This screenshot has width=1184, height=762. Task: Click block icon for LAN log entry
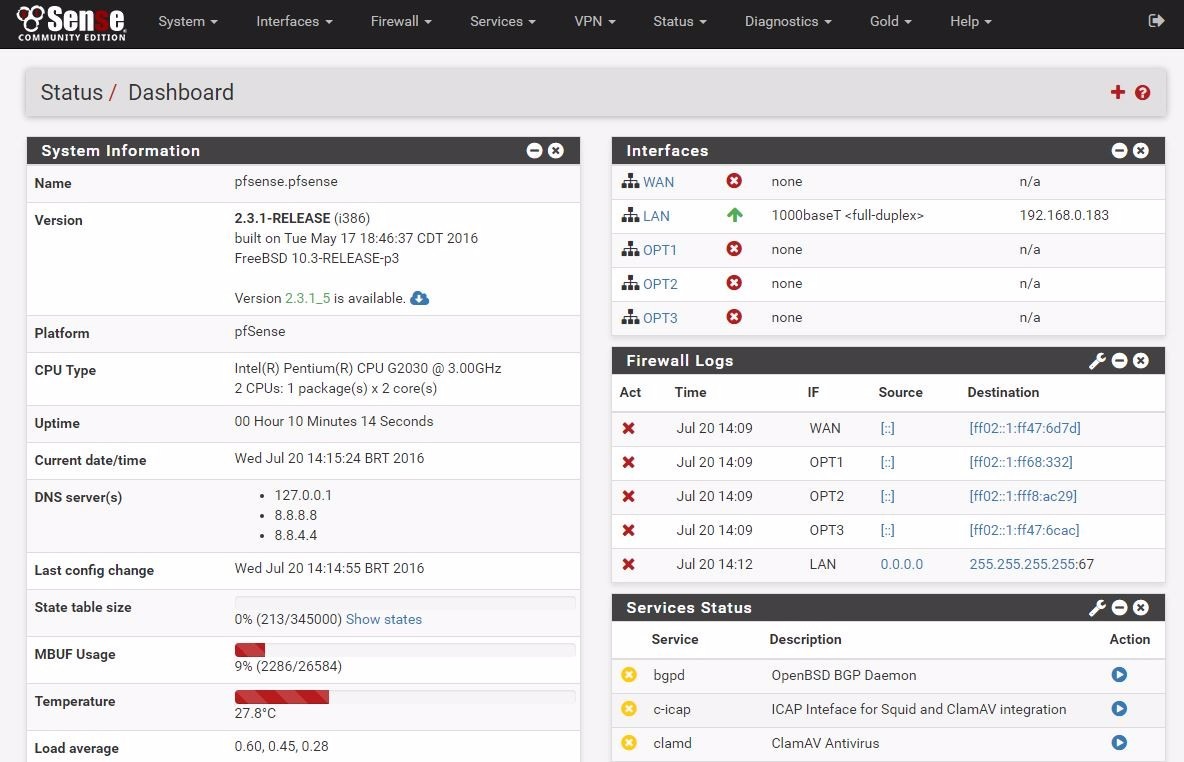tap(628, 564)
